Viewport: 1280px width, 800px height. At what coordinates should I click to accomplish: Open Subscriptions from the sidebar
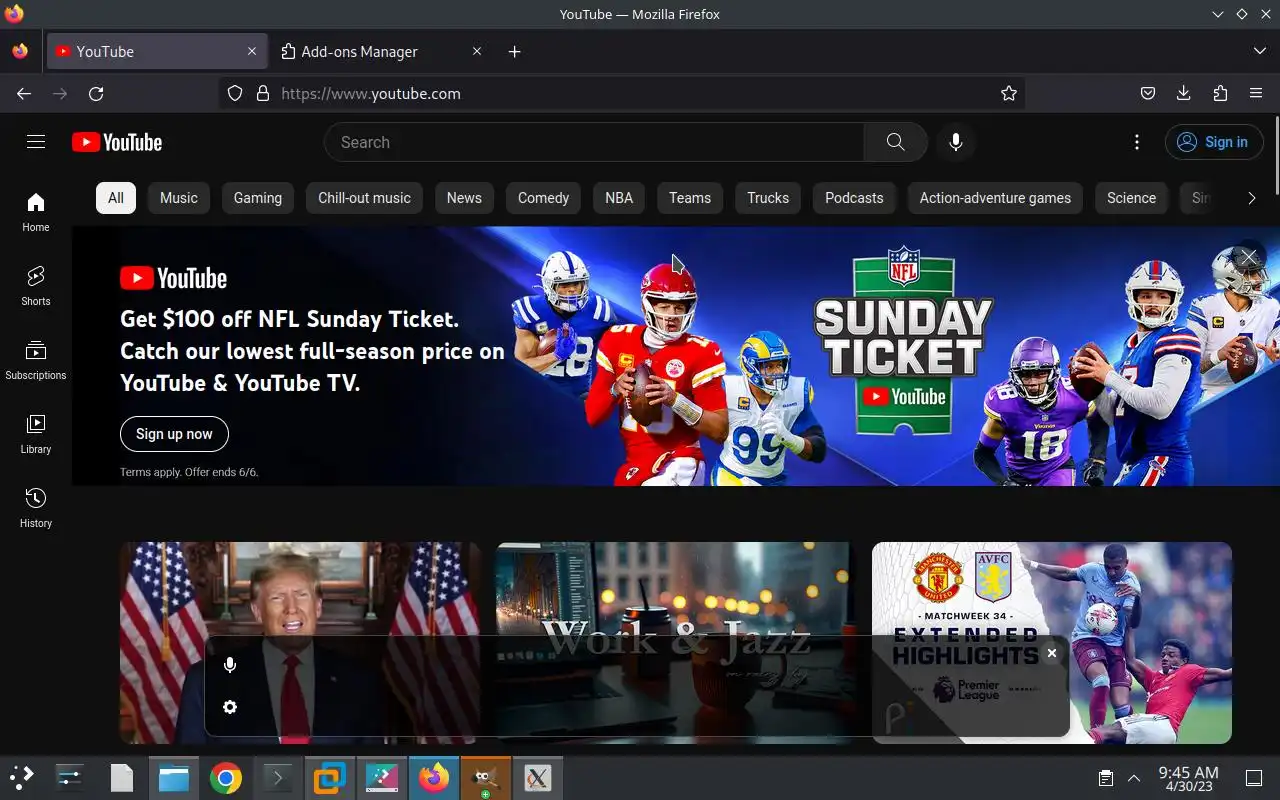tap(36, 360)
